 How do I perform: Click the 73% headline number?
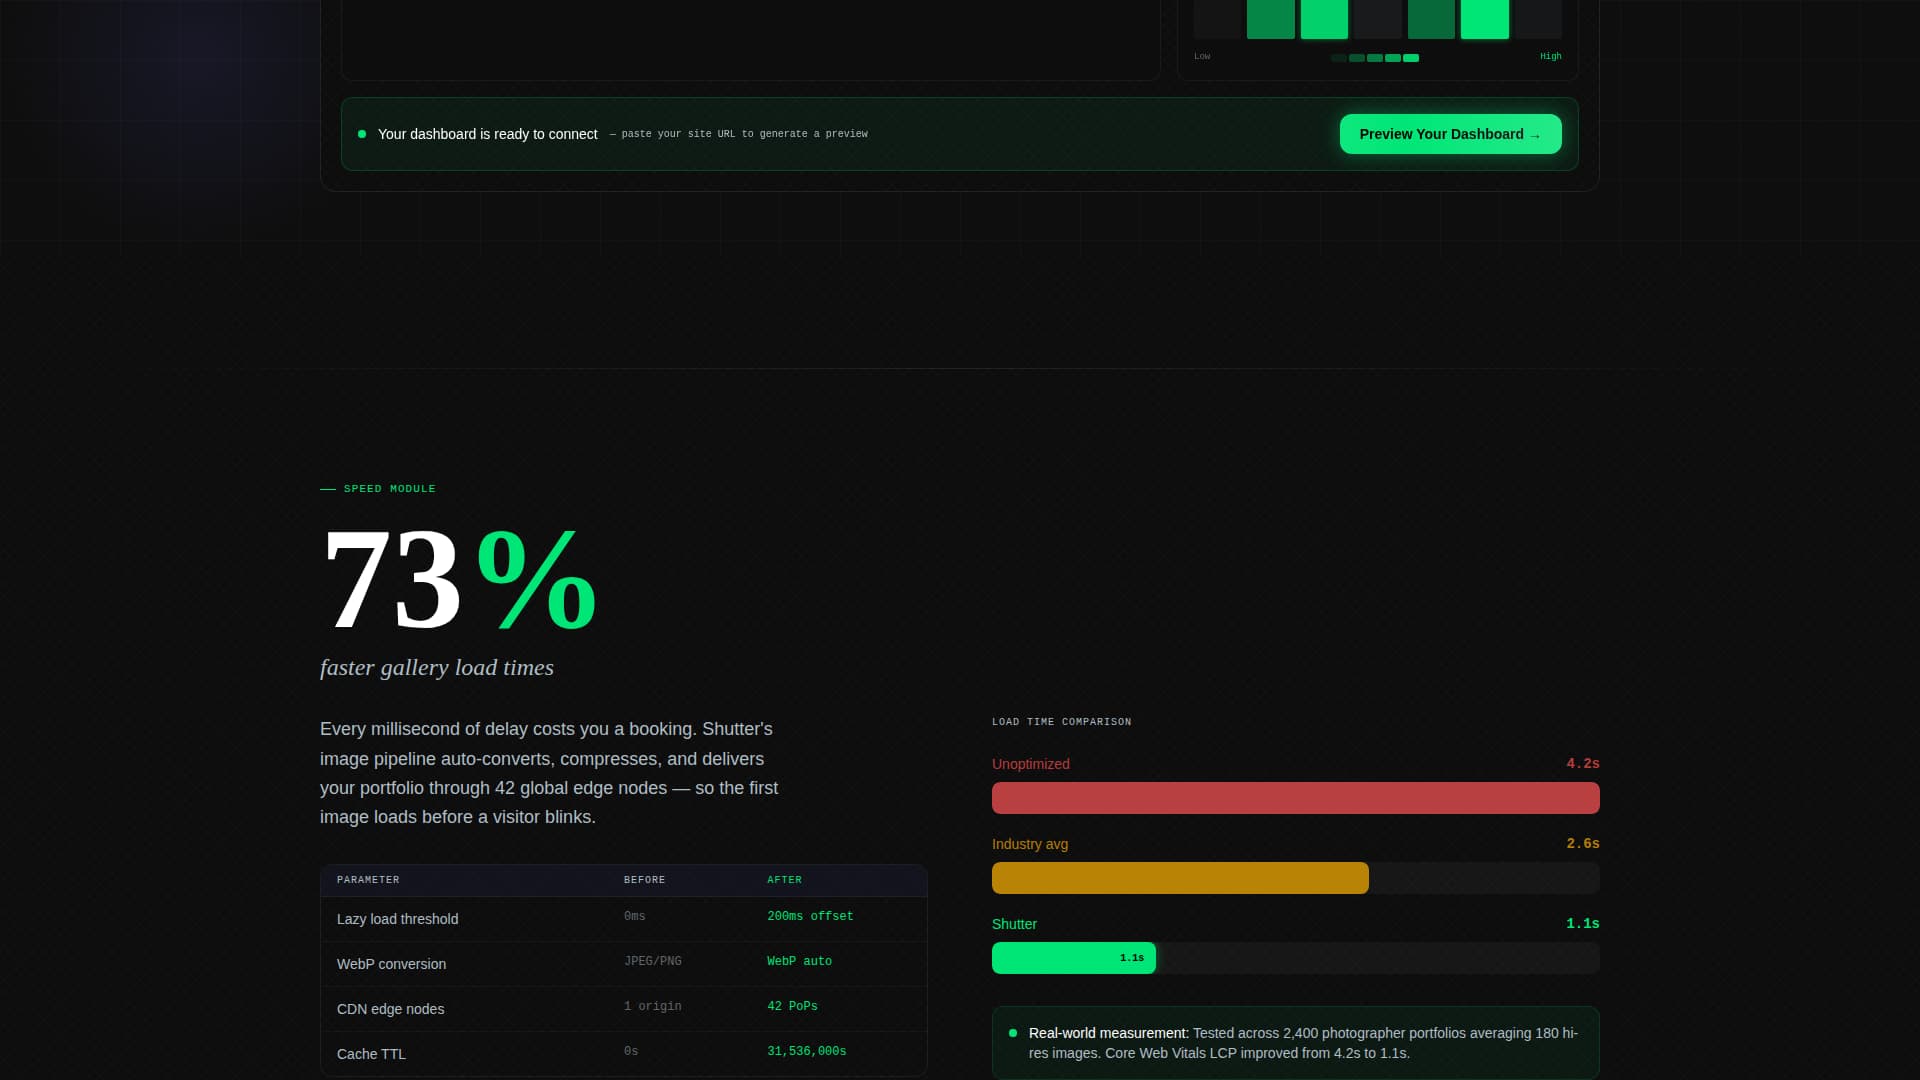459,579
